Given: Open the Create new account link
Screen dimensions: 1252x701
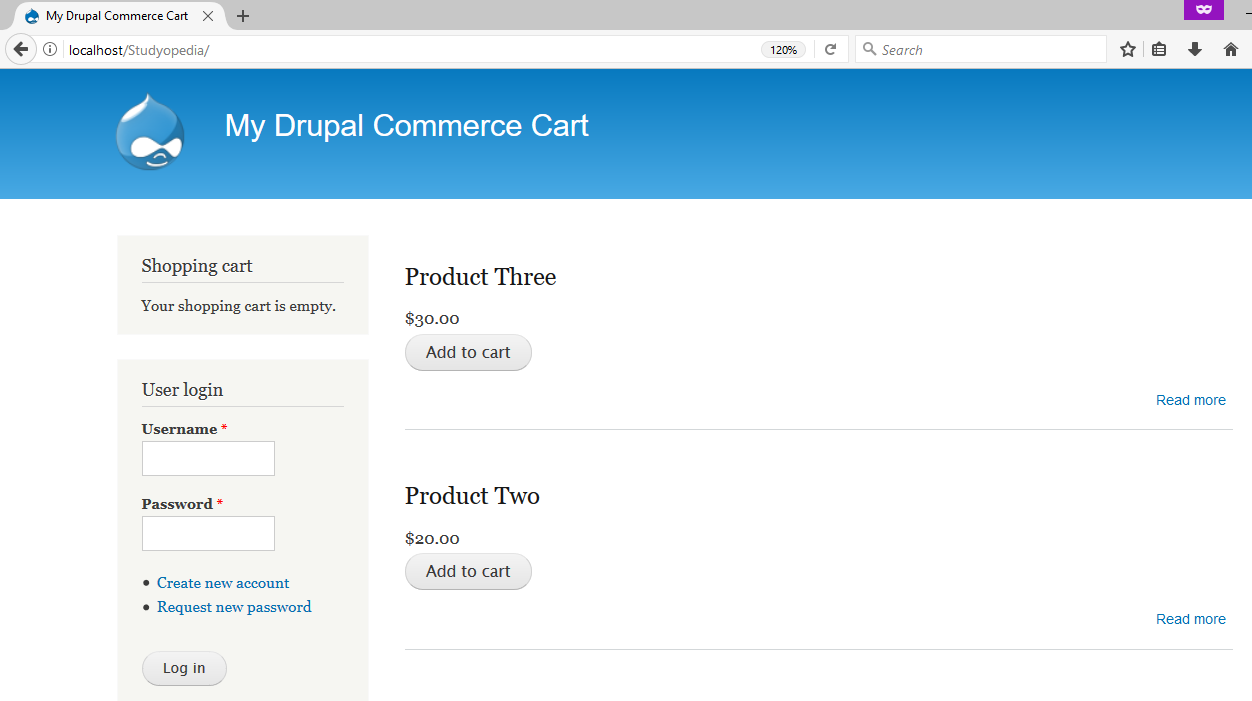Looking at the screenshot, I should click(x=223, y=583).
